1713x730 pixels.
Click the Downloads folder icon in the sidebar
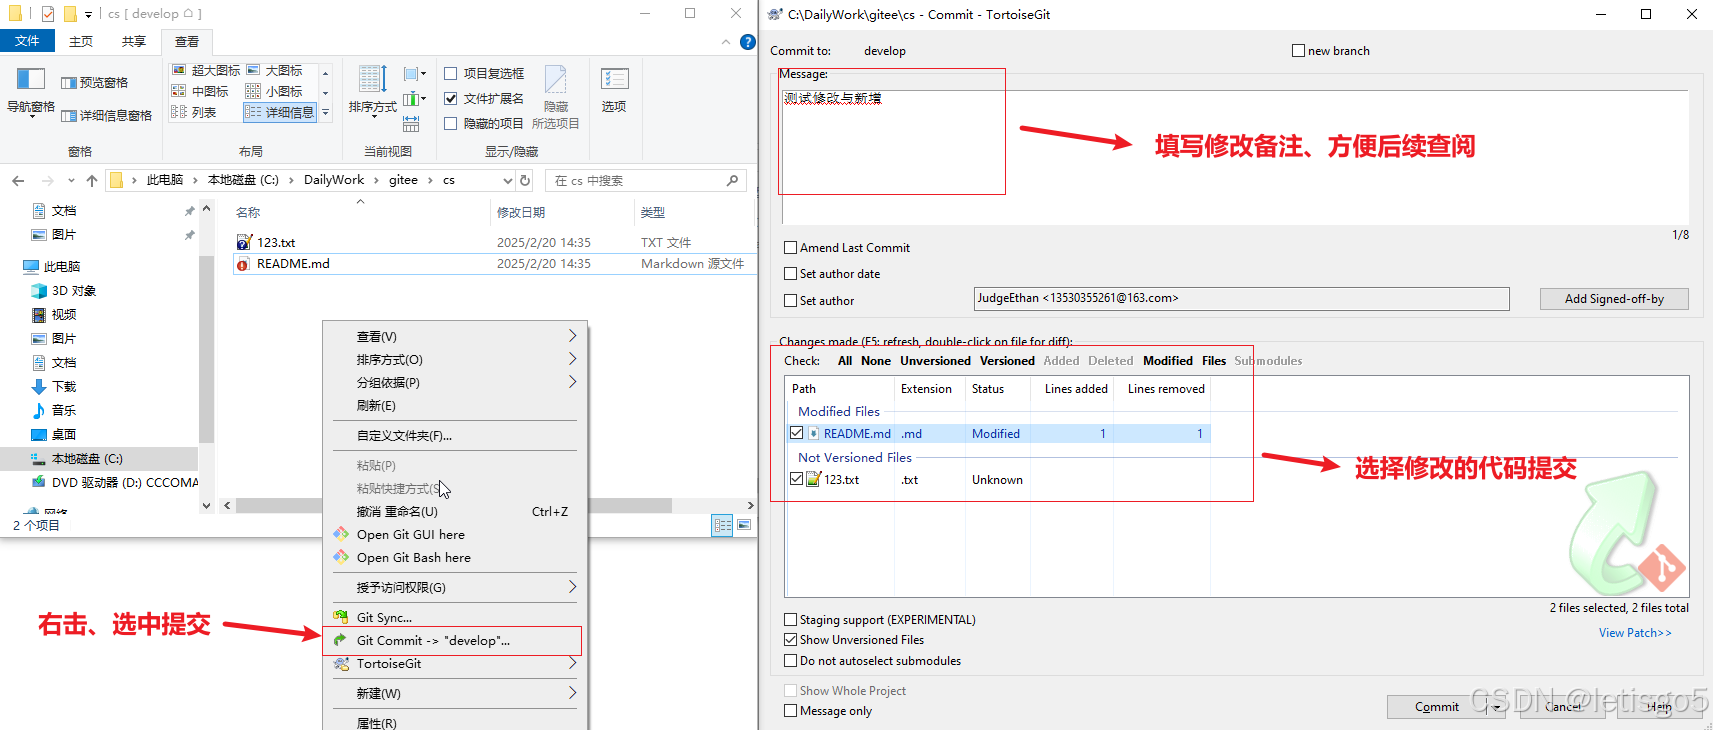(39, 386)
